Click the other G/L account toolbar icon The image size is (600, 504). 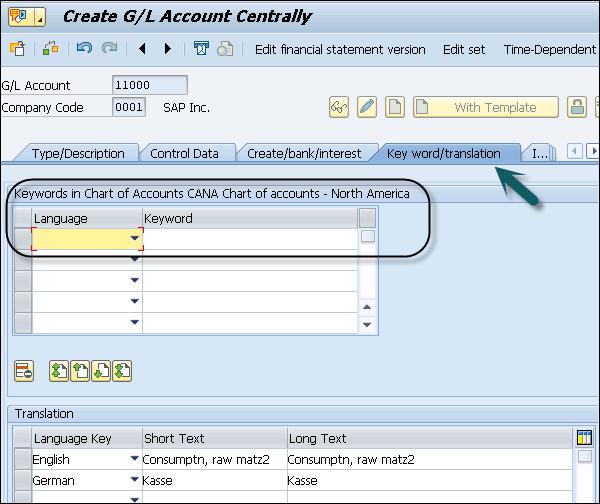pos(17,49)
